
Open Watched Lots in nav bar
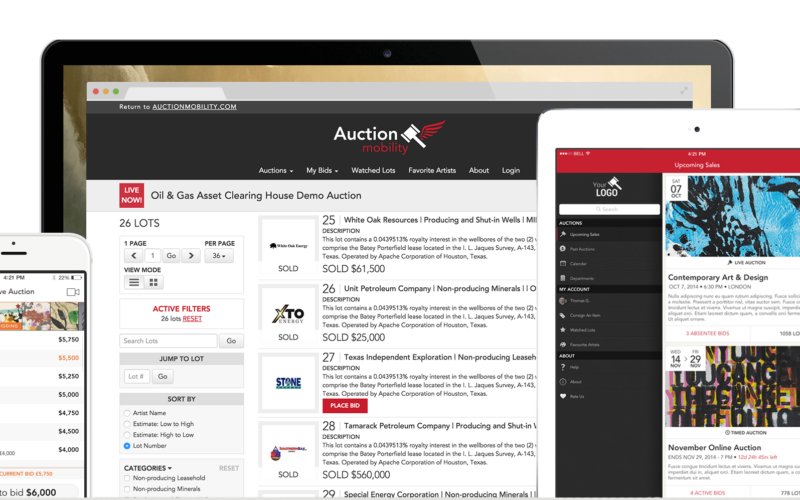pyautogui.click(x=373, y=170)
